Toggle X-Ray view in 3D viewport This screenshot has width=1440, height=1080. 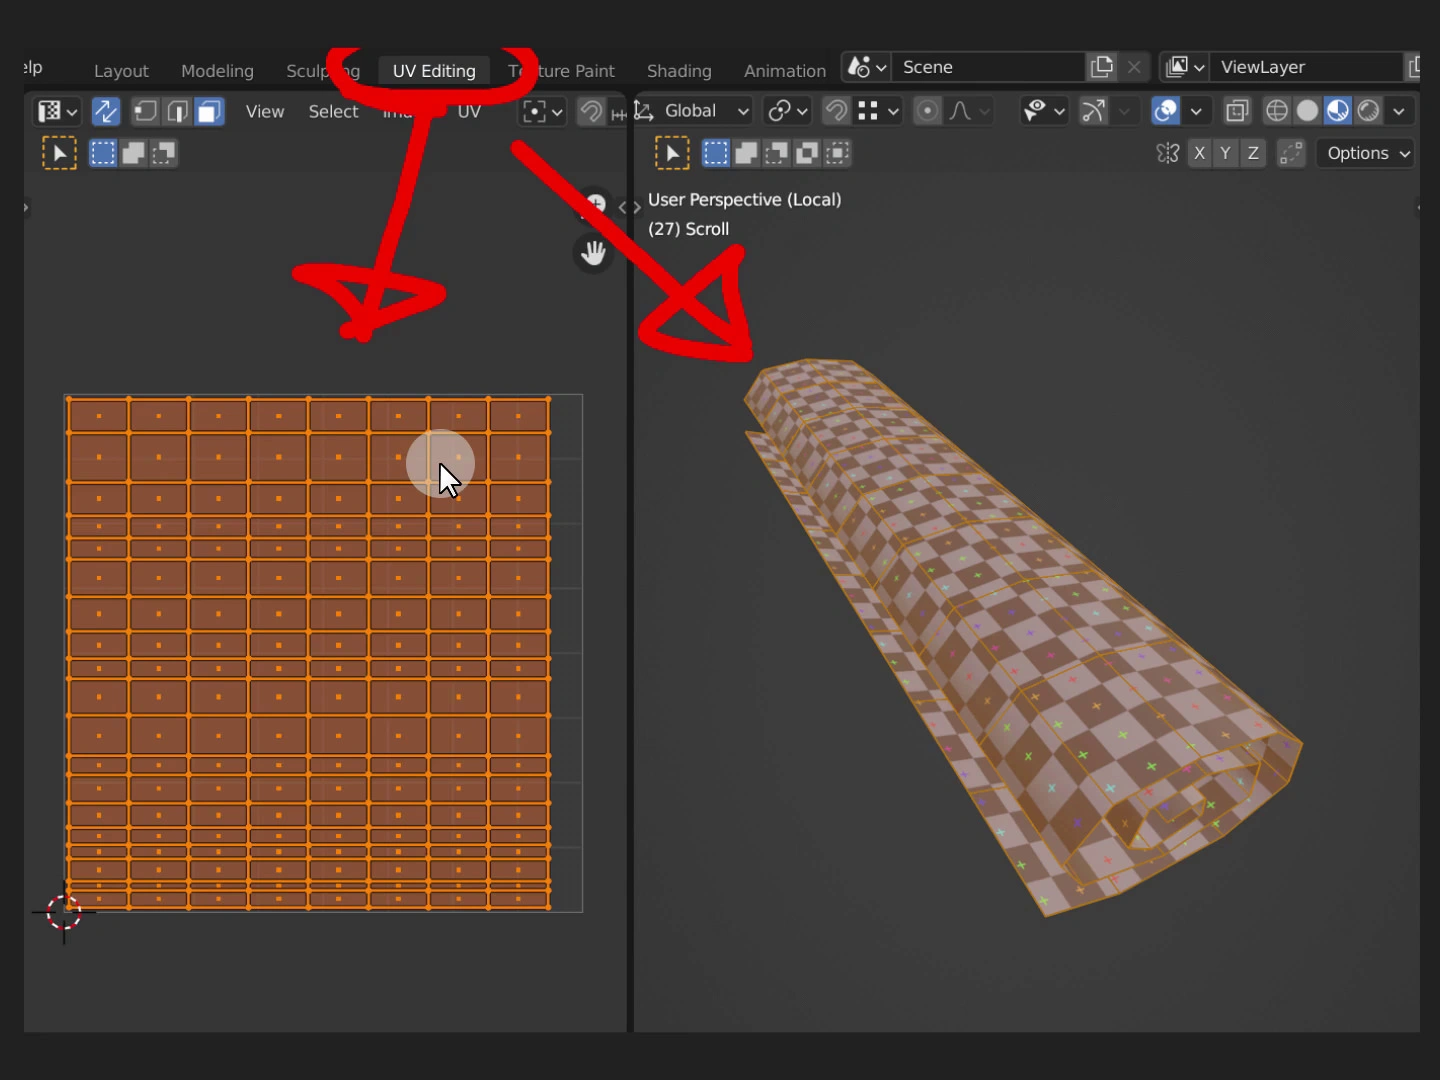tap(1237, 110)
